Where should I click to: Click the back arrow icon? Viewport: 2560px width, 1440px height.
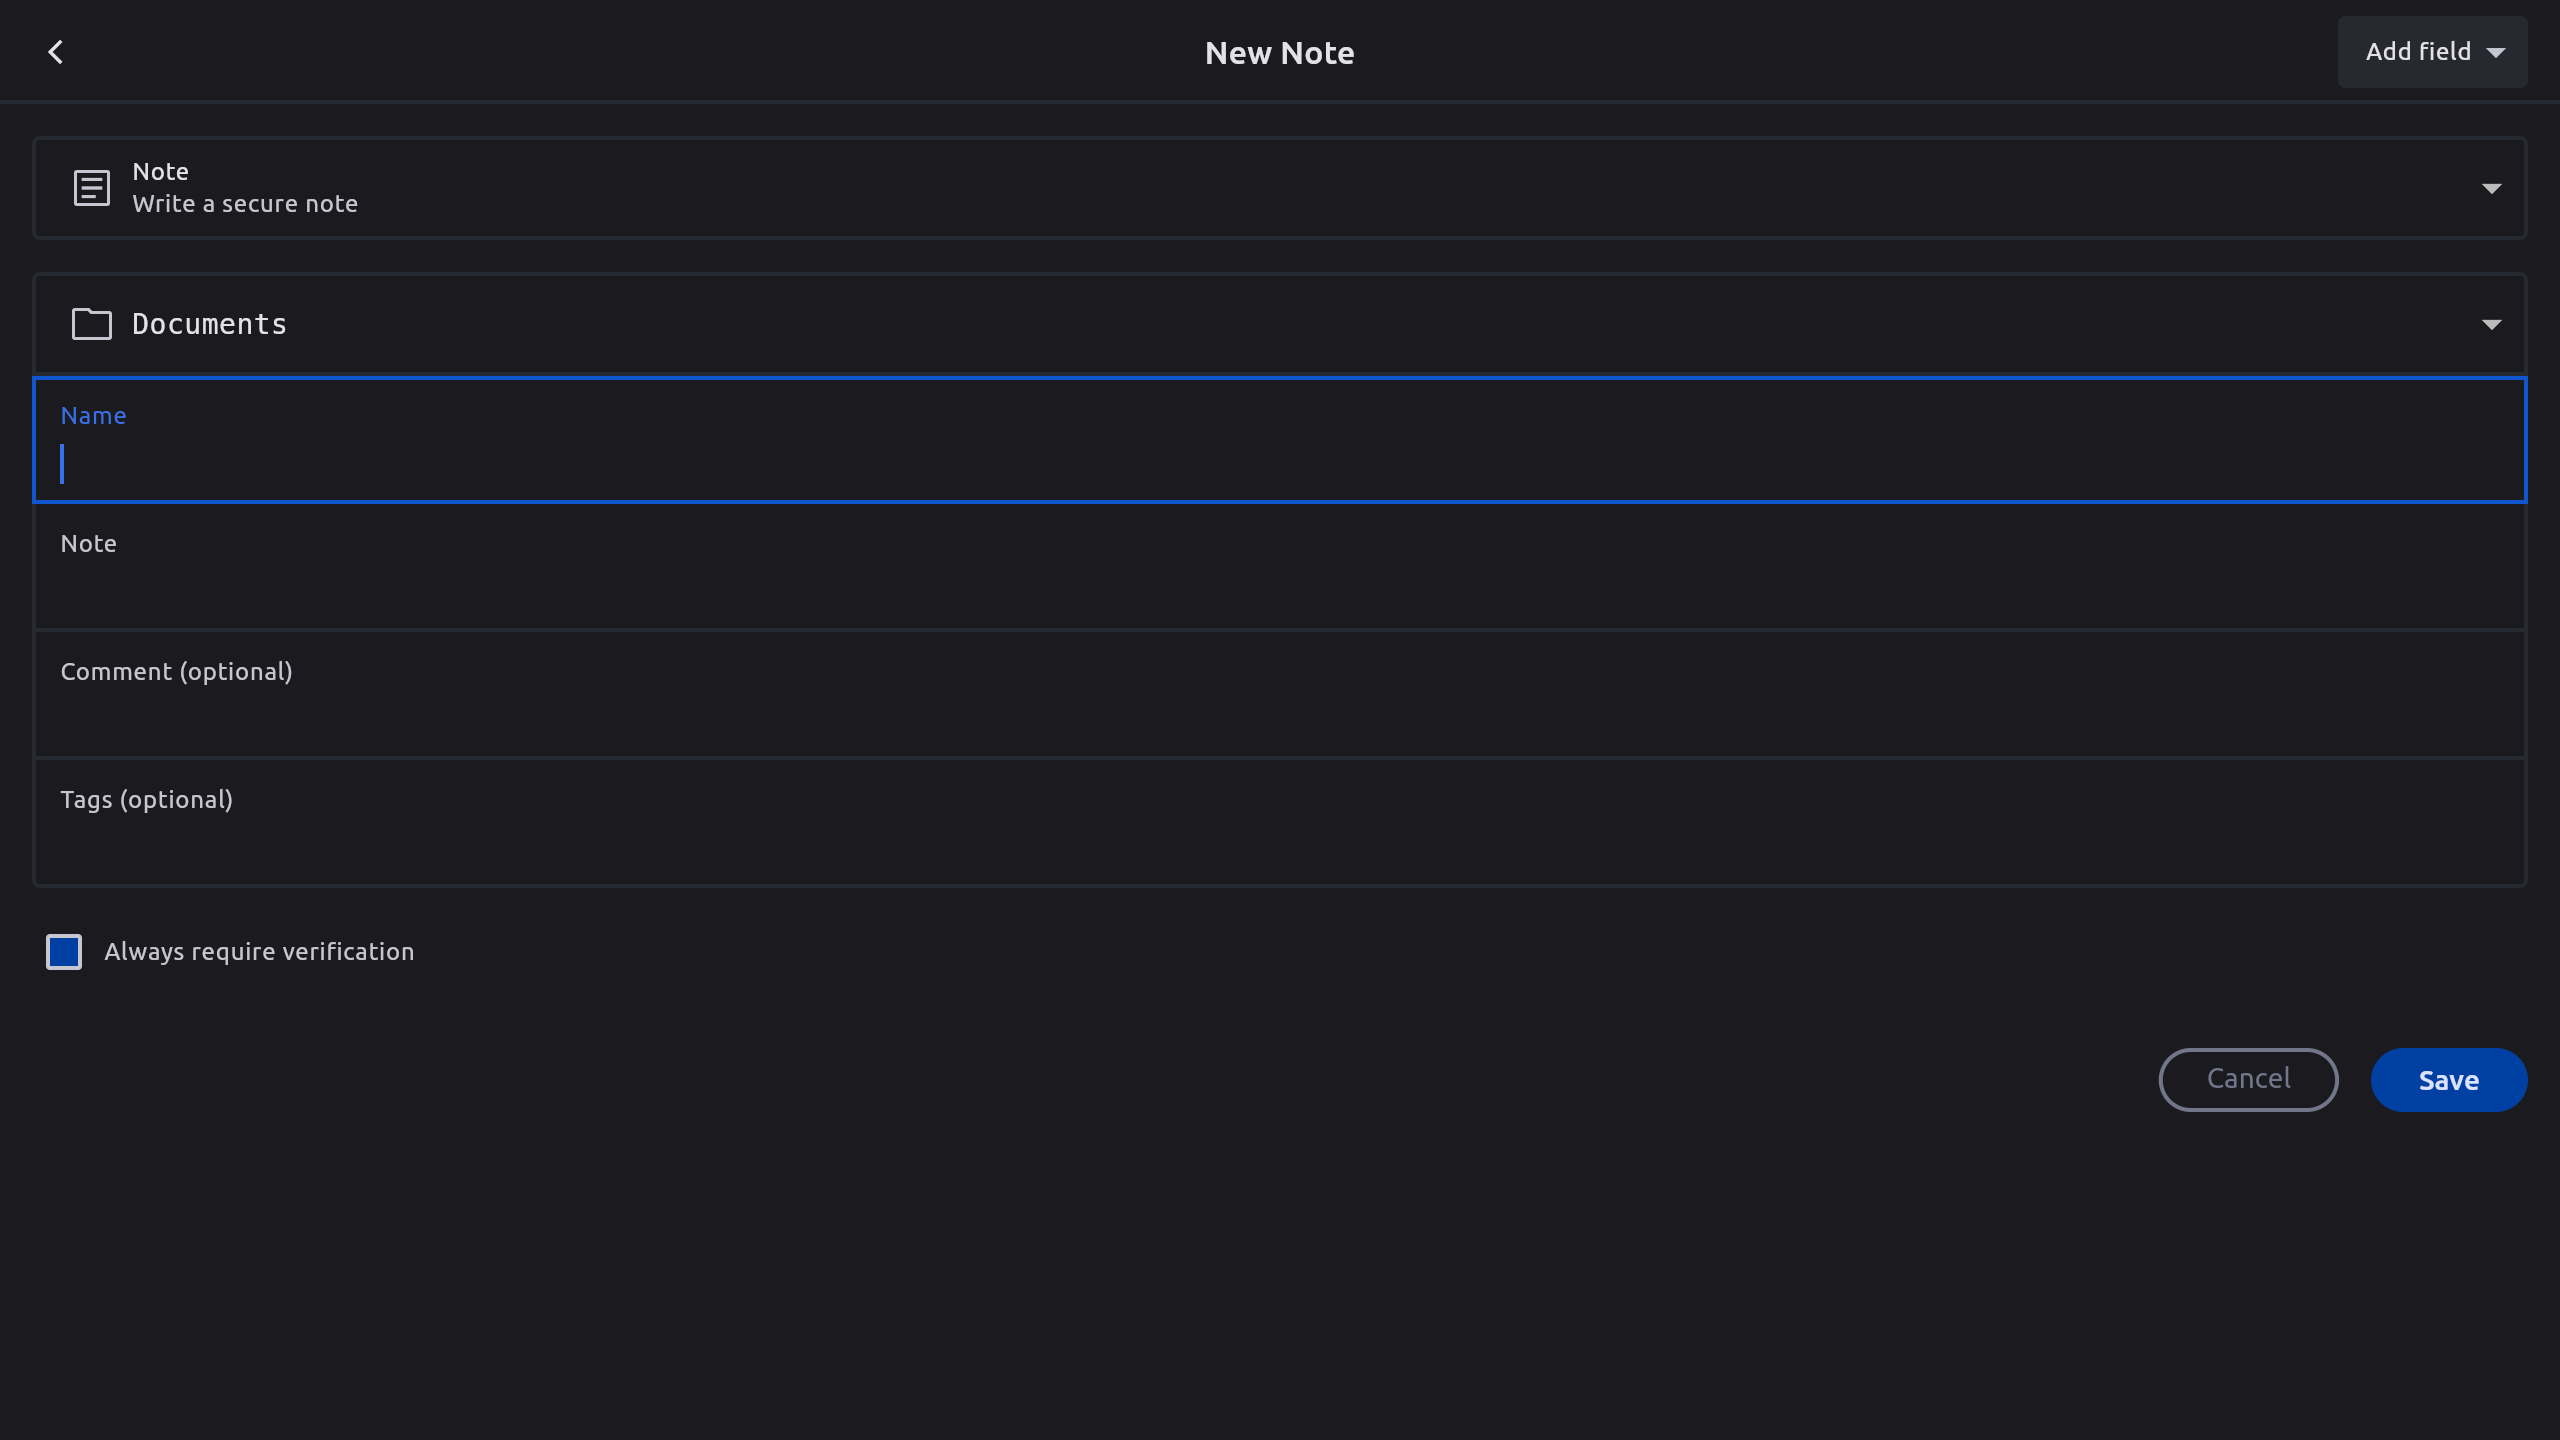point(56,52)
